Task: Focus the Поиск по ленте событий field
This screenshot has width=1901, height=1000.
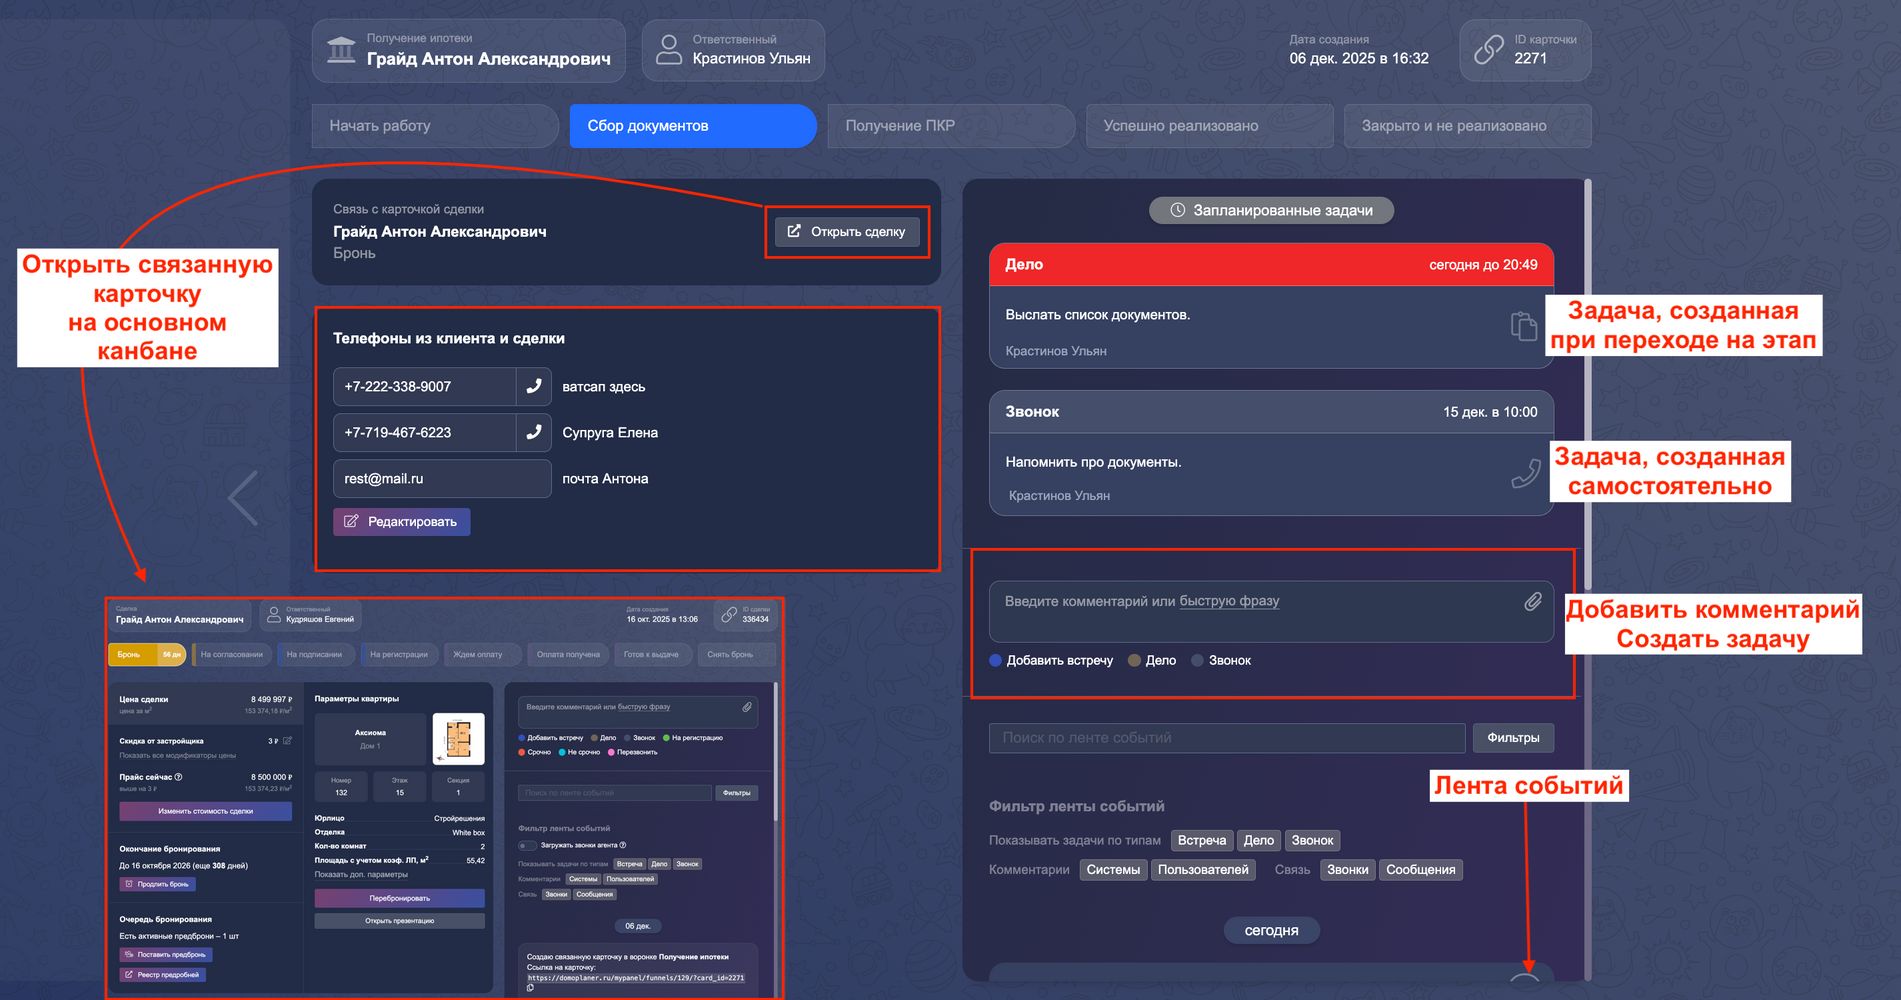Action: [x=1227, y=738]
